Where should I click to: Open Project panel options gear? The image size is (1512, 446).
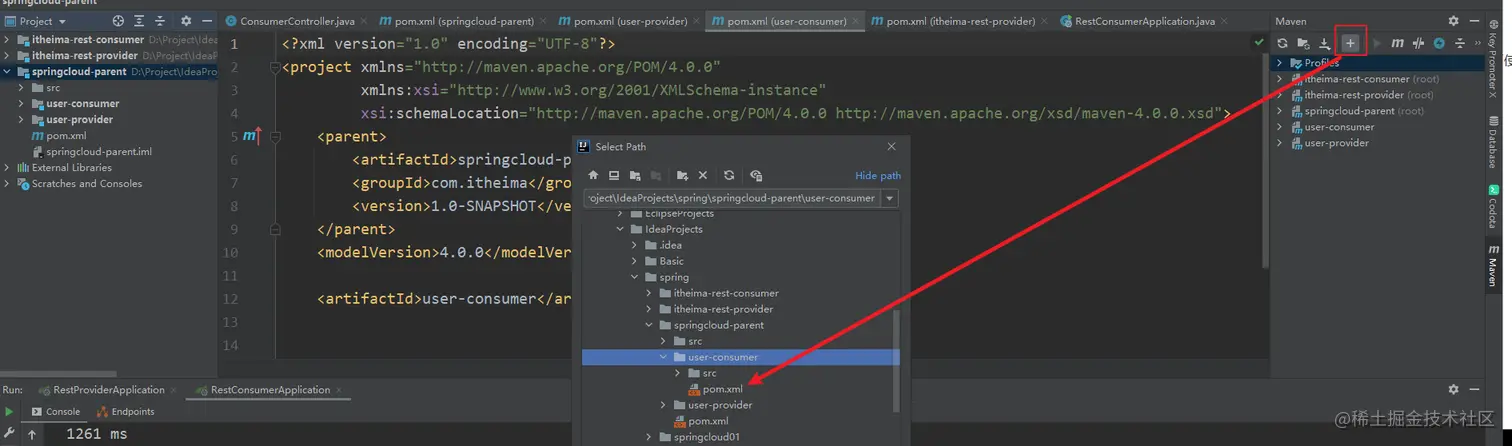pyautogui.click(x=186, y=21)
